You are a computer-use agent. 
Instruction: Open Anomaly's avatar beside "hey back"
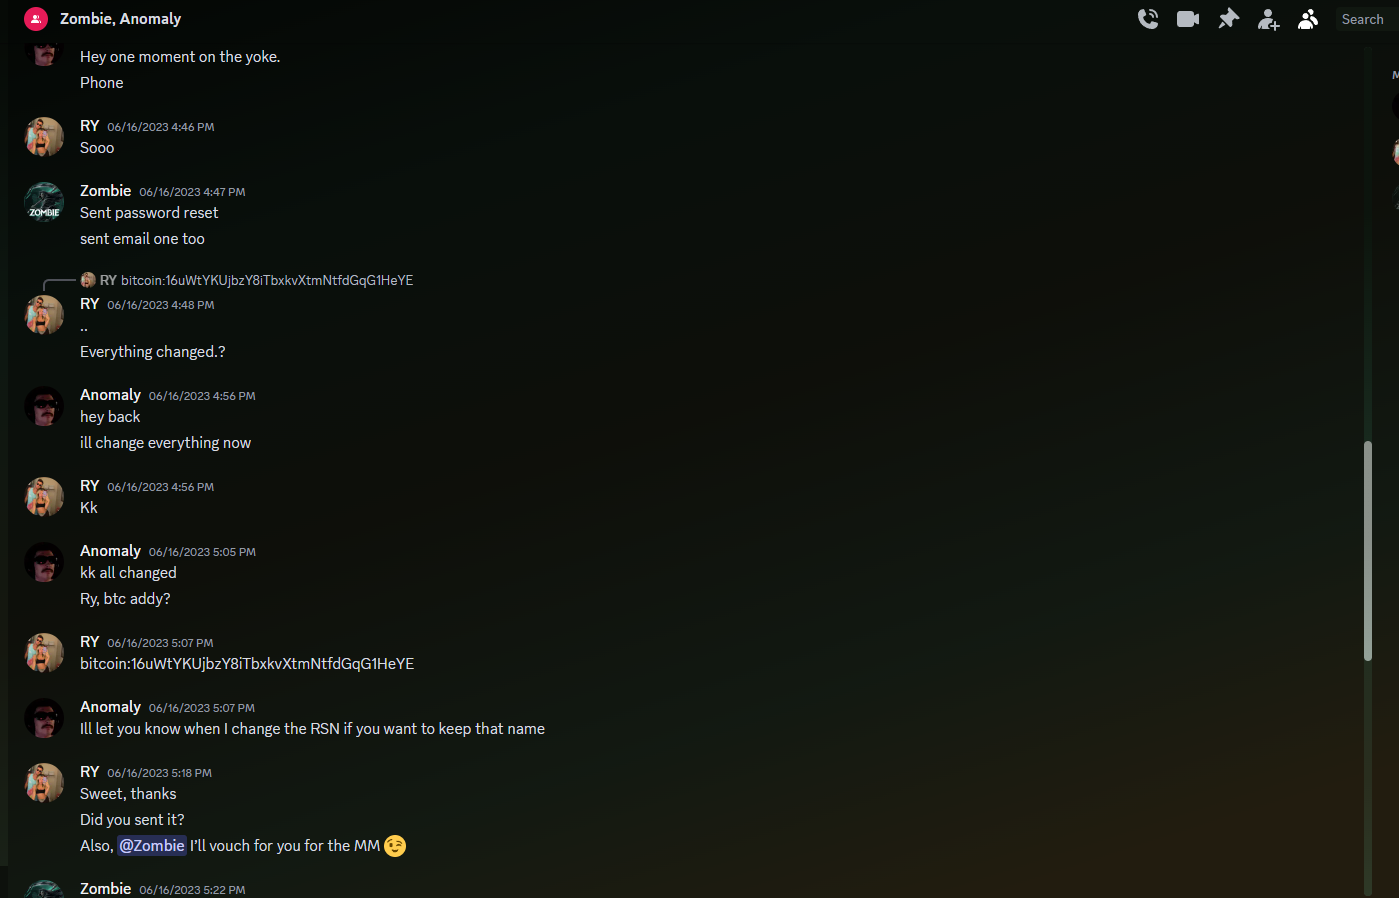click(x=44, y=406)
